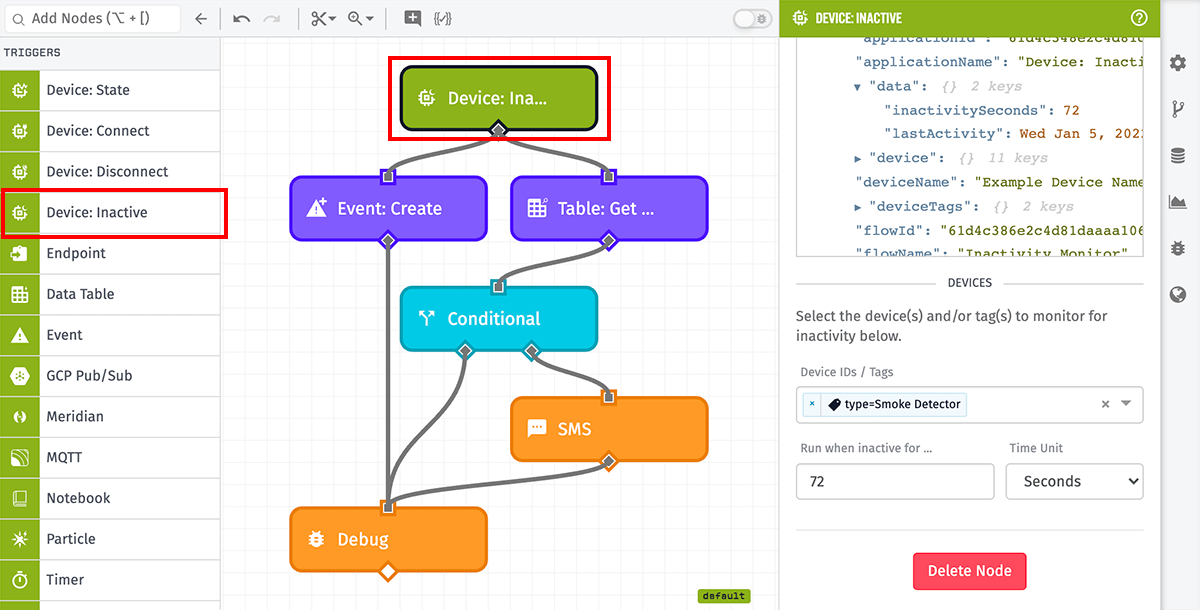This screenshot has width=1200, height=610.
Task: Click the default version tag on canvas
Action: click(723, 596)
